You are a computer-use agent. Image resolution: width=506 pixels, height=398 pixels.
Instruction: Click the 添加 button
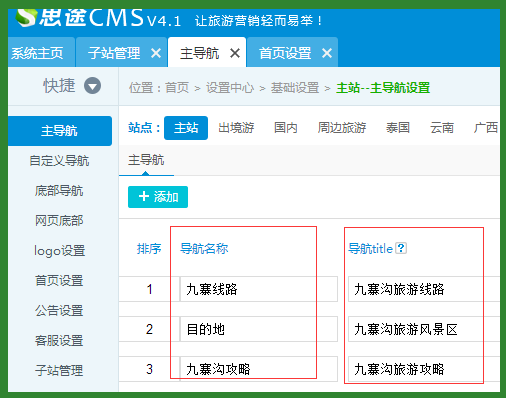coord(158,197)
